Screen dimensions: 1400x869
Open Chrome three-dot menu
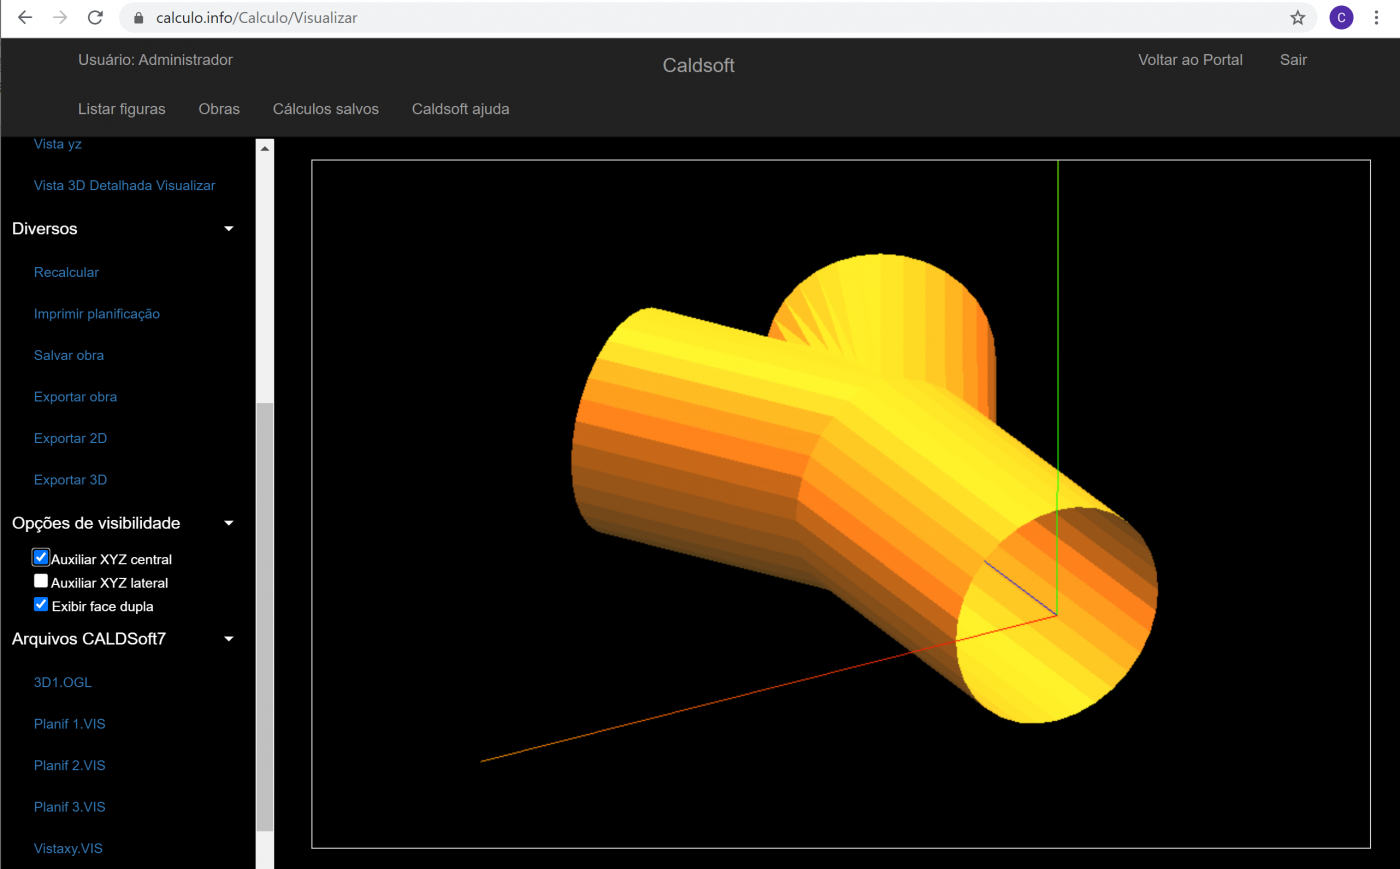(1376, 18)
